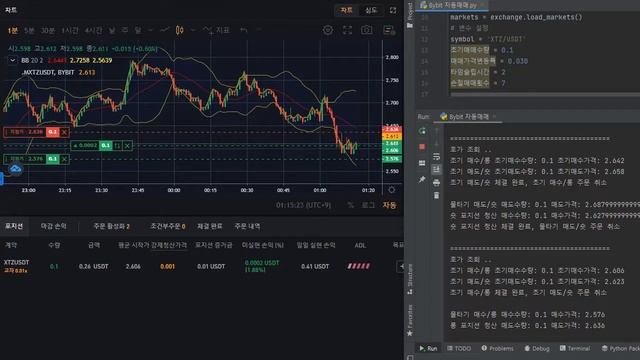Open the candlestick chart style selector
640x360 pixels.
point(180,30)
